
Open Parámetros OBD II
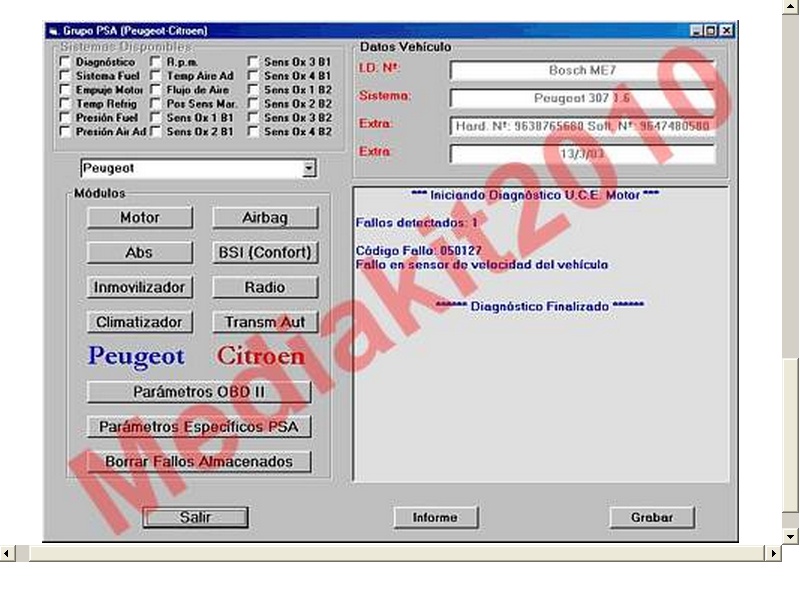(x=199, y=392)
